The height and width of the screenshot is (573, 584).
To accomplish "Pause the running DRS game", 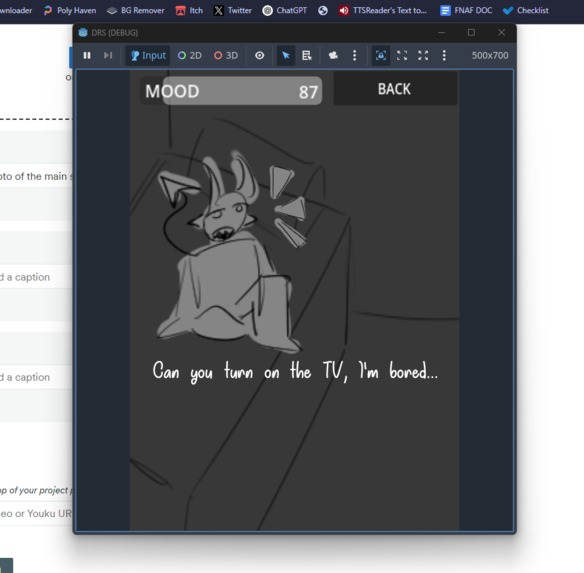I will pyautogui.click(x=87, y=56).
